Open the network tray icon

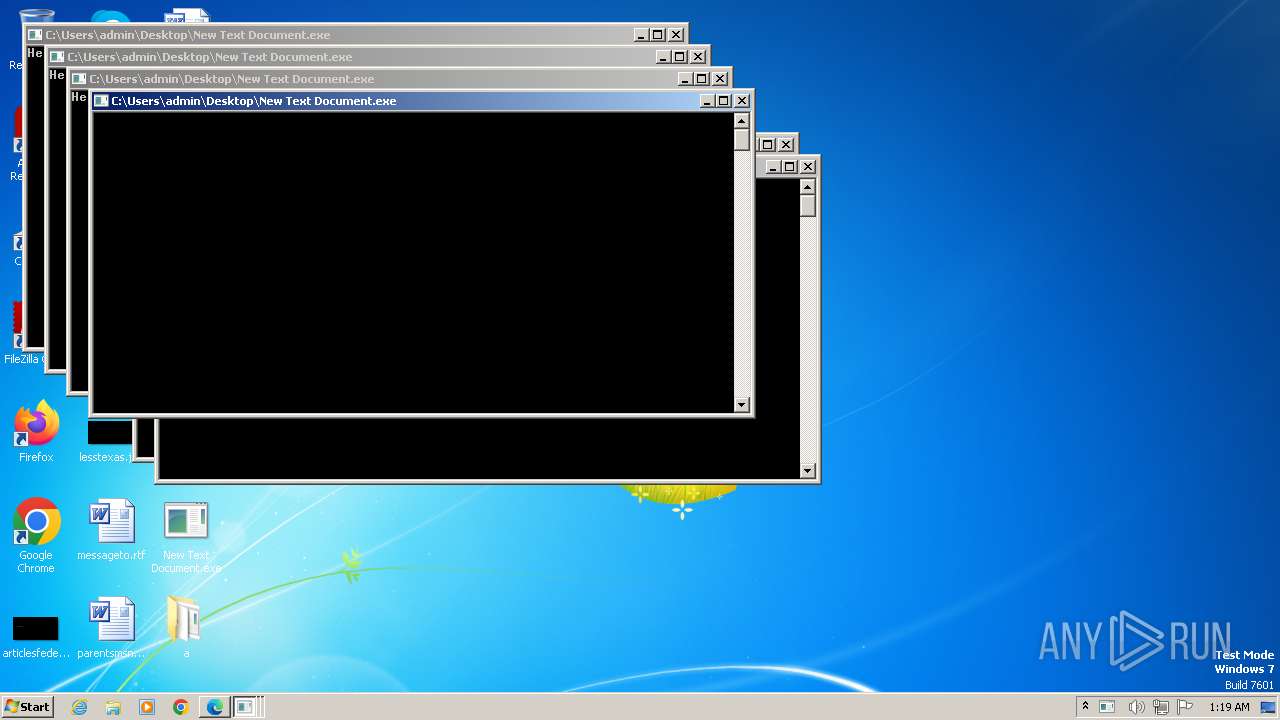[1161, 707]
